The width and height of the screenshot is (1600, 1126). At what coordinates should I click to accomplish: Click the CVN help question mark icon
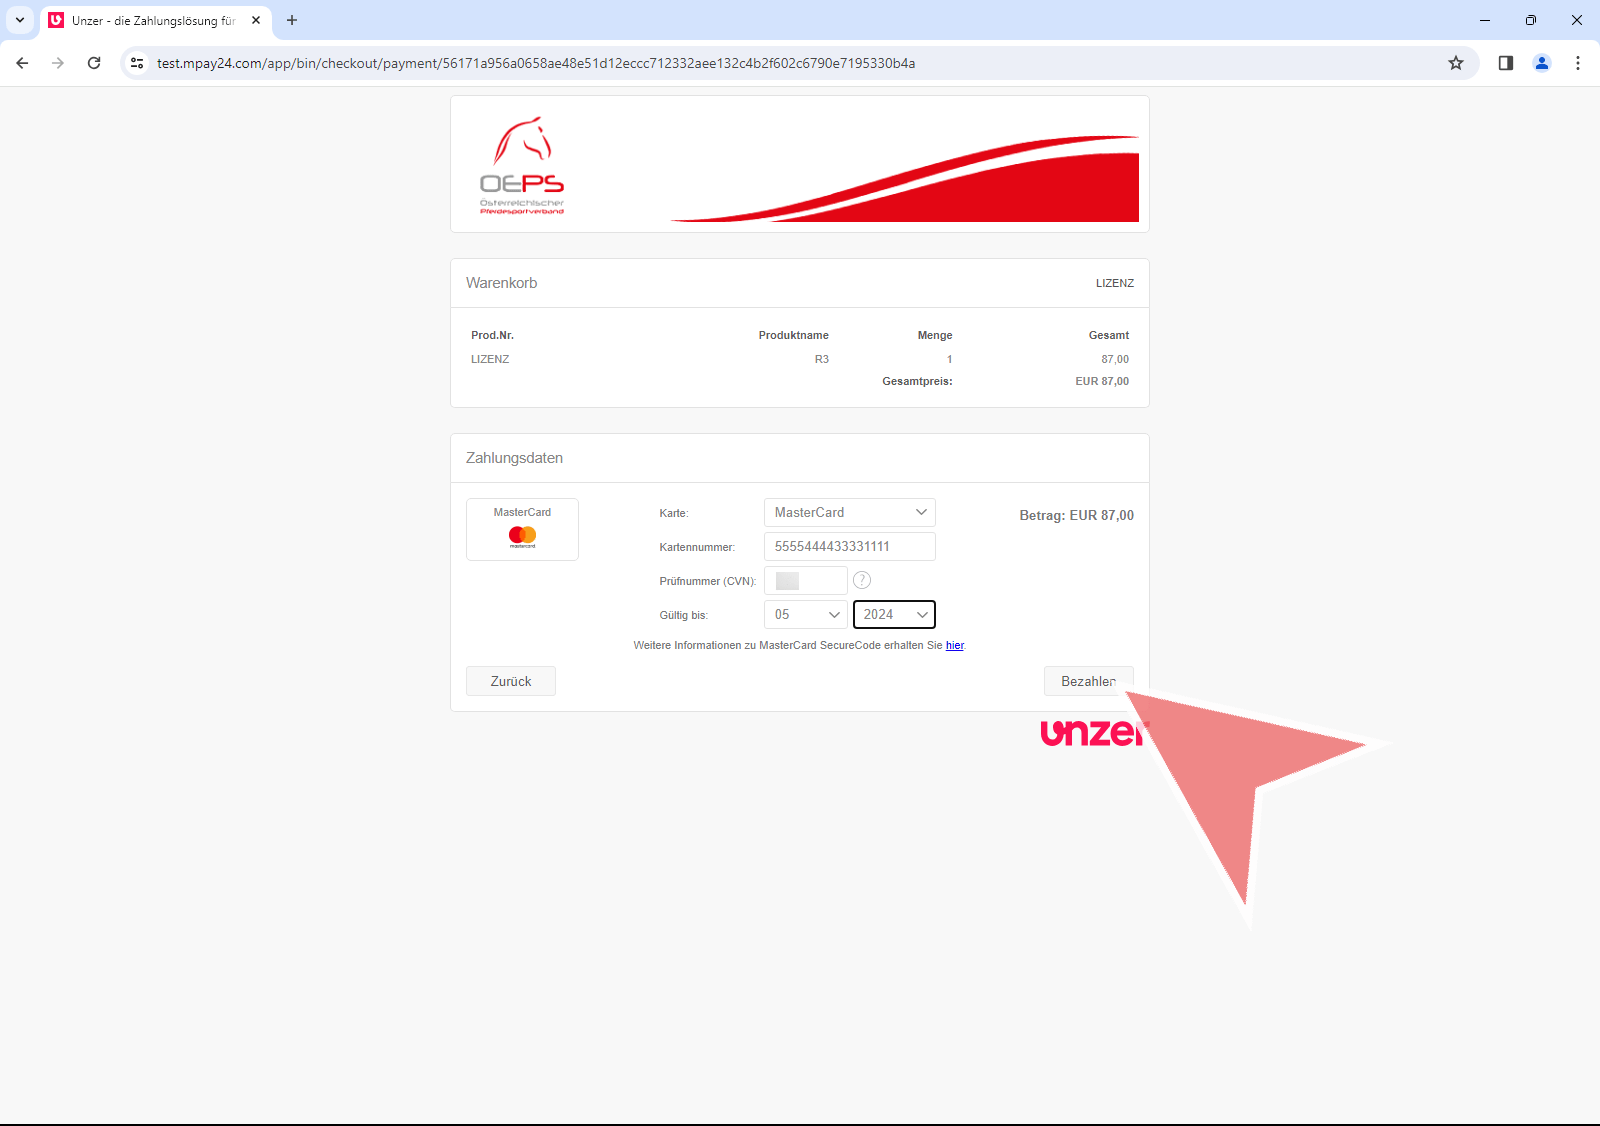coord(862,580)
